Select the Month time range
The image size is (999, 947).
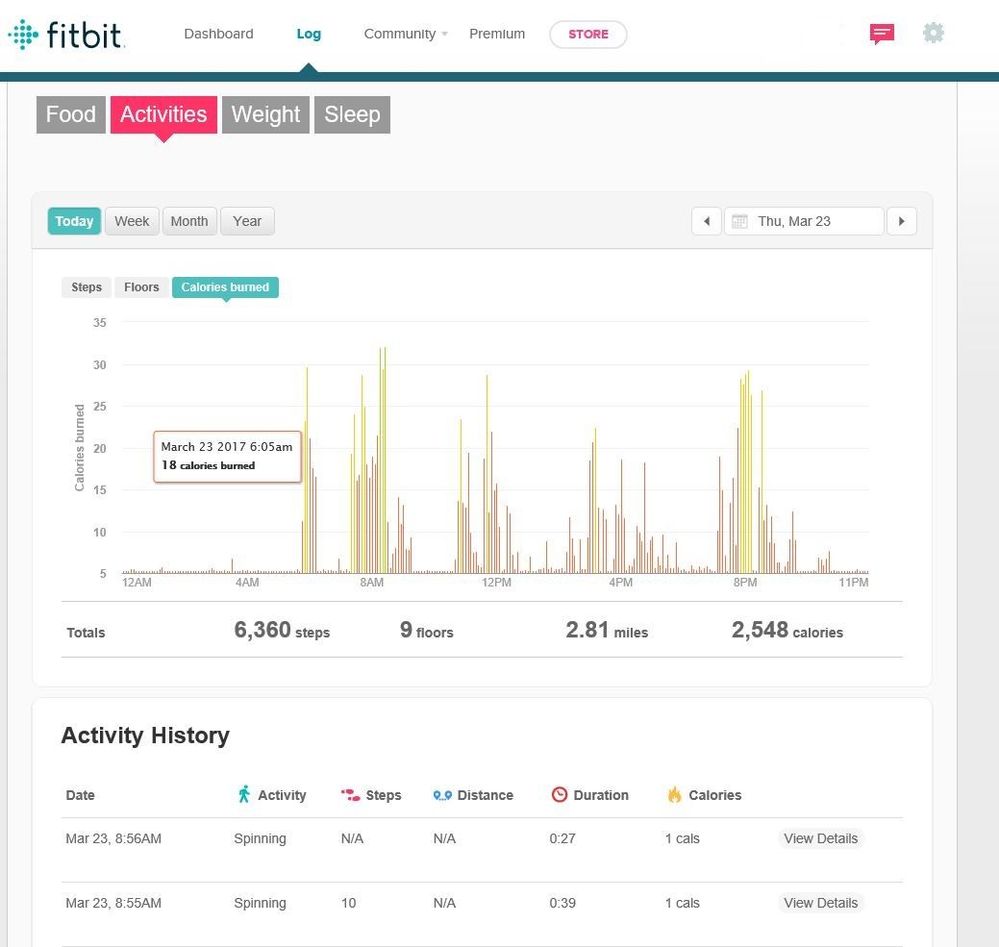tap(189, 221)
